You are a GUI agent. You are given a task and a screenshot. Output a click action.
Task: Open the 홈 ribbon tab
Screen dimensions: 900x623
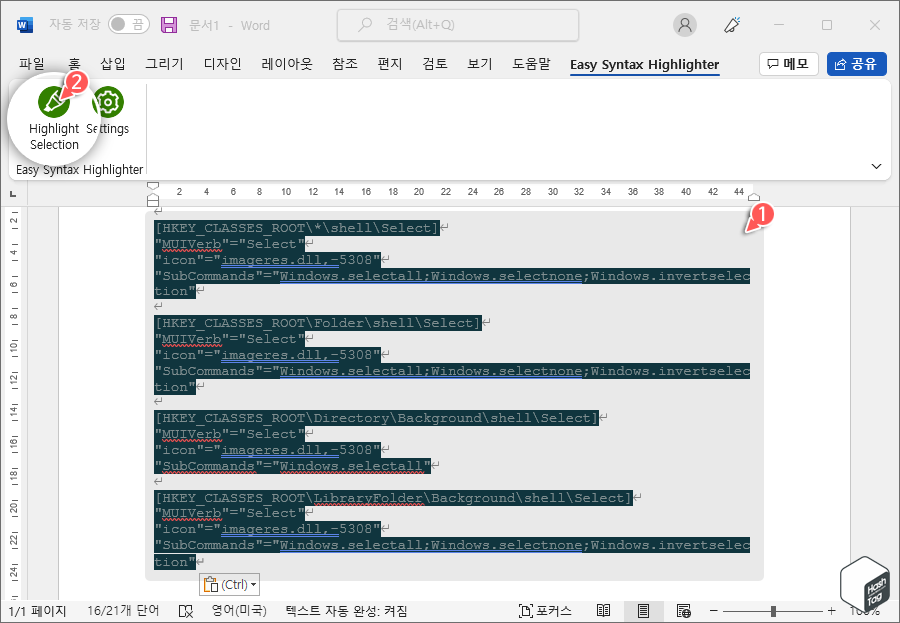74,64
